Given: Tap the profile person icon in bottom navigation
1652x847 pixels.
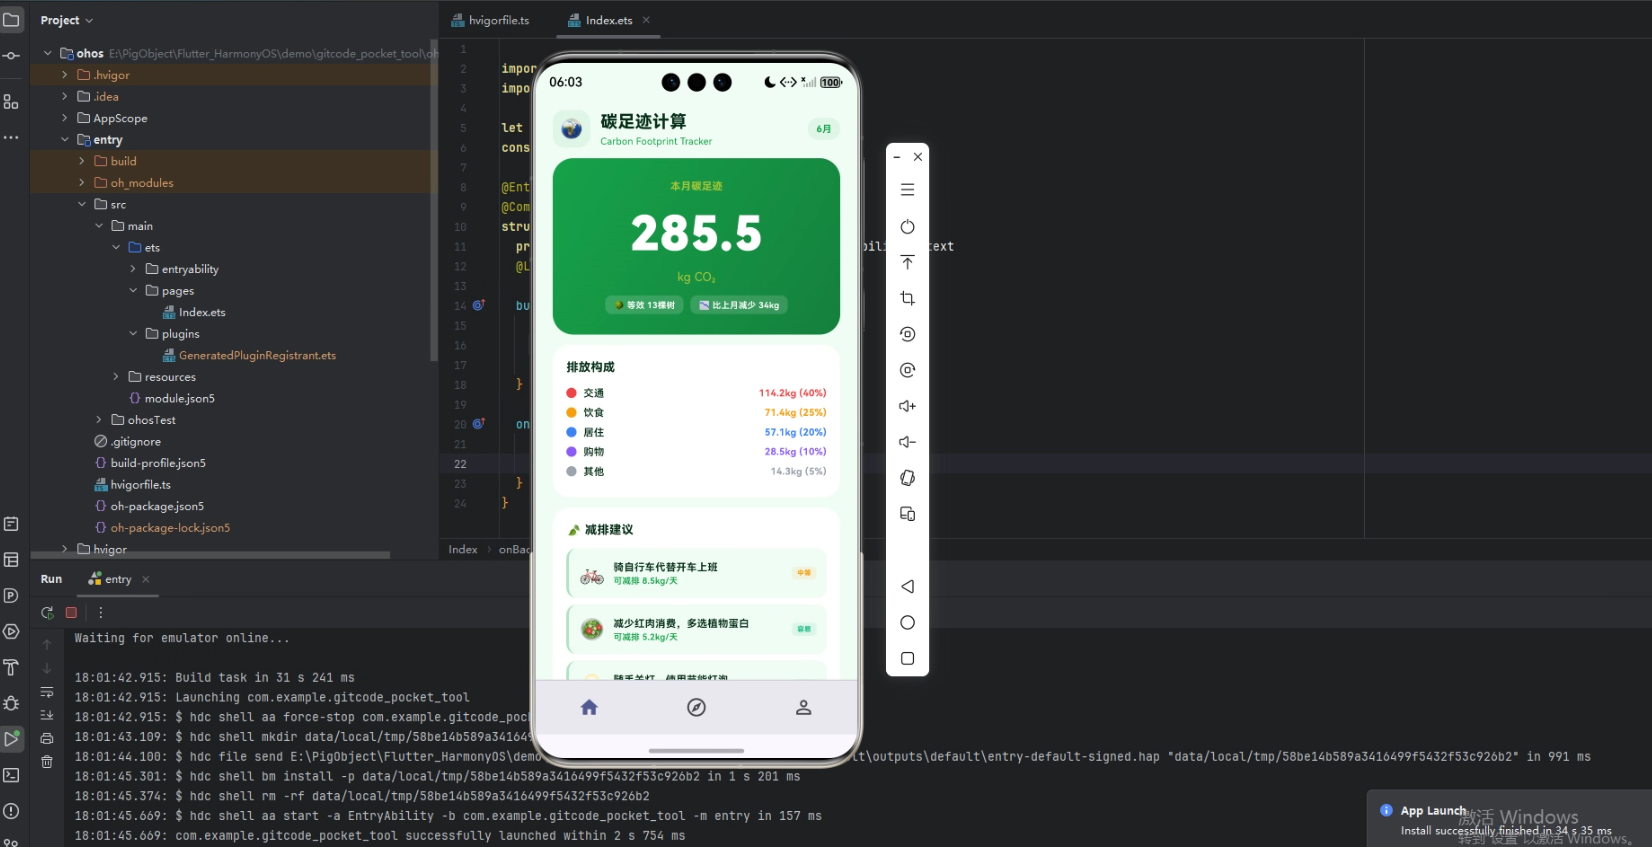Looking at the screenshot, I should 803,708.
